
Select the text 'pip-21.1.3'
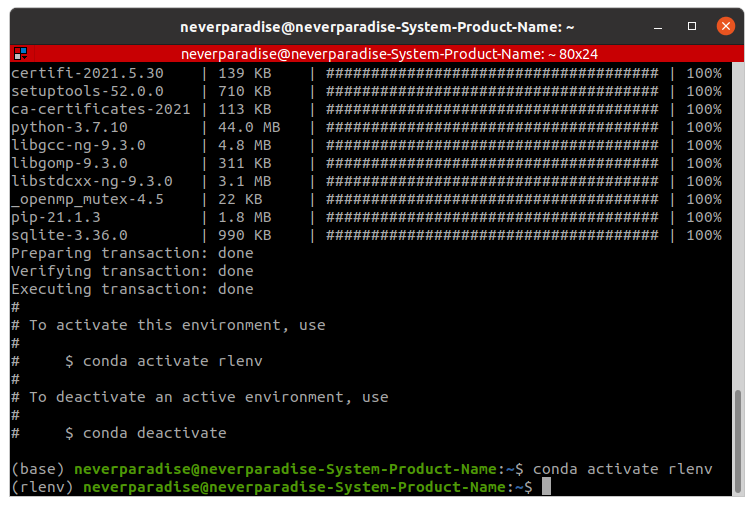pyautogui.click(x=56, y=217)
